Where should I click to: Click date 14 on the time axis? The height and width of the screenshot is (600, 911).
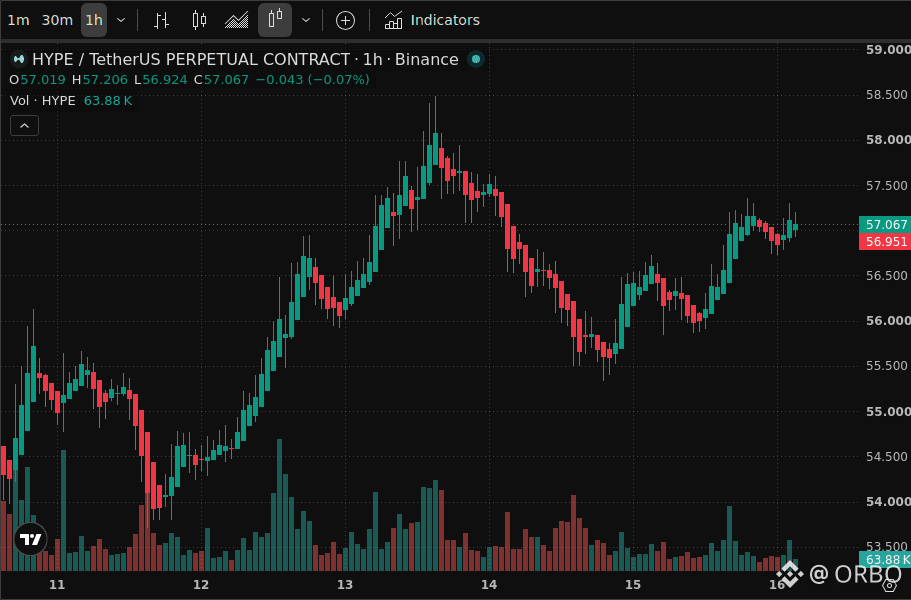point(489,584)
